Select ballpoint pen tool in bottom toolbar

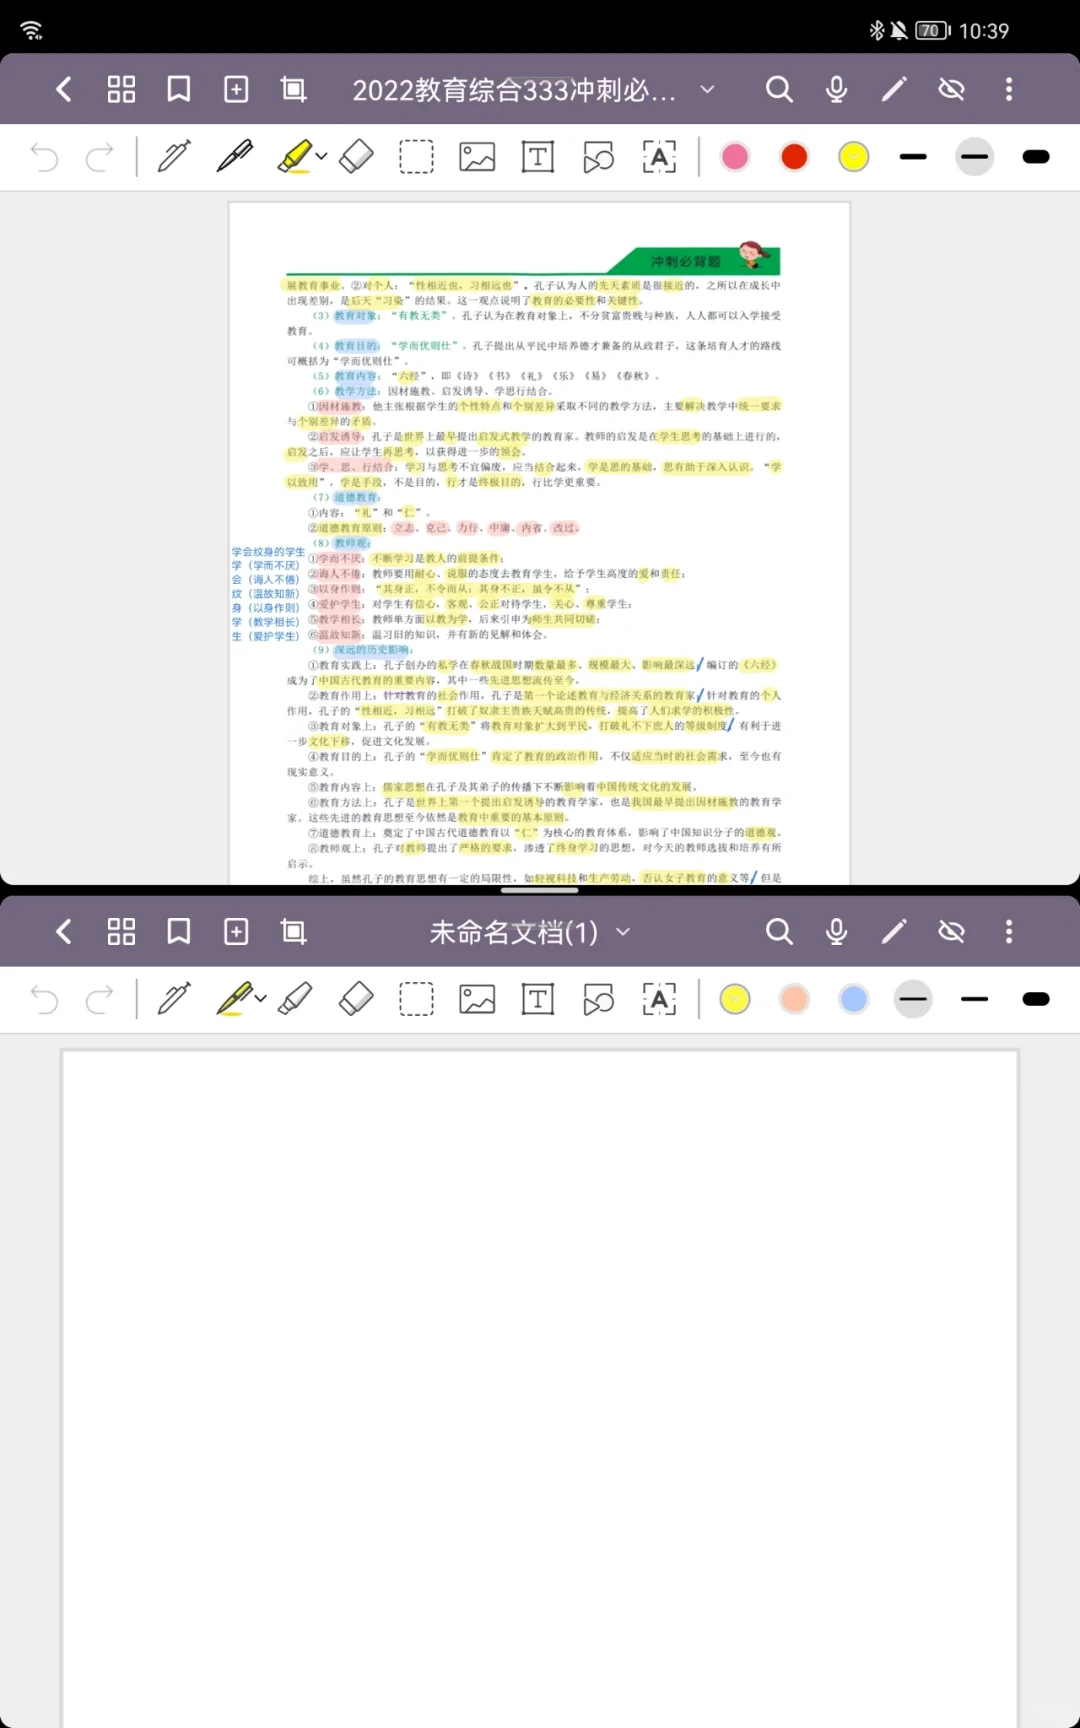tap(234, 999)
